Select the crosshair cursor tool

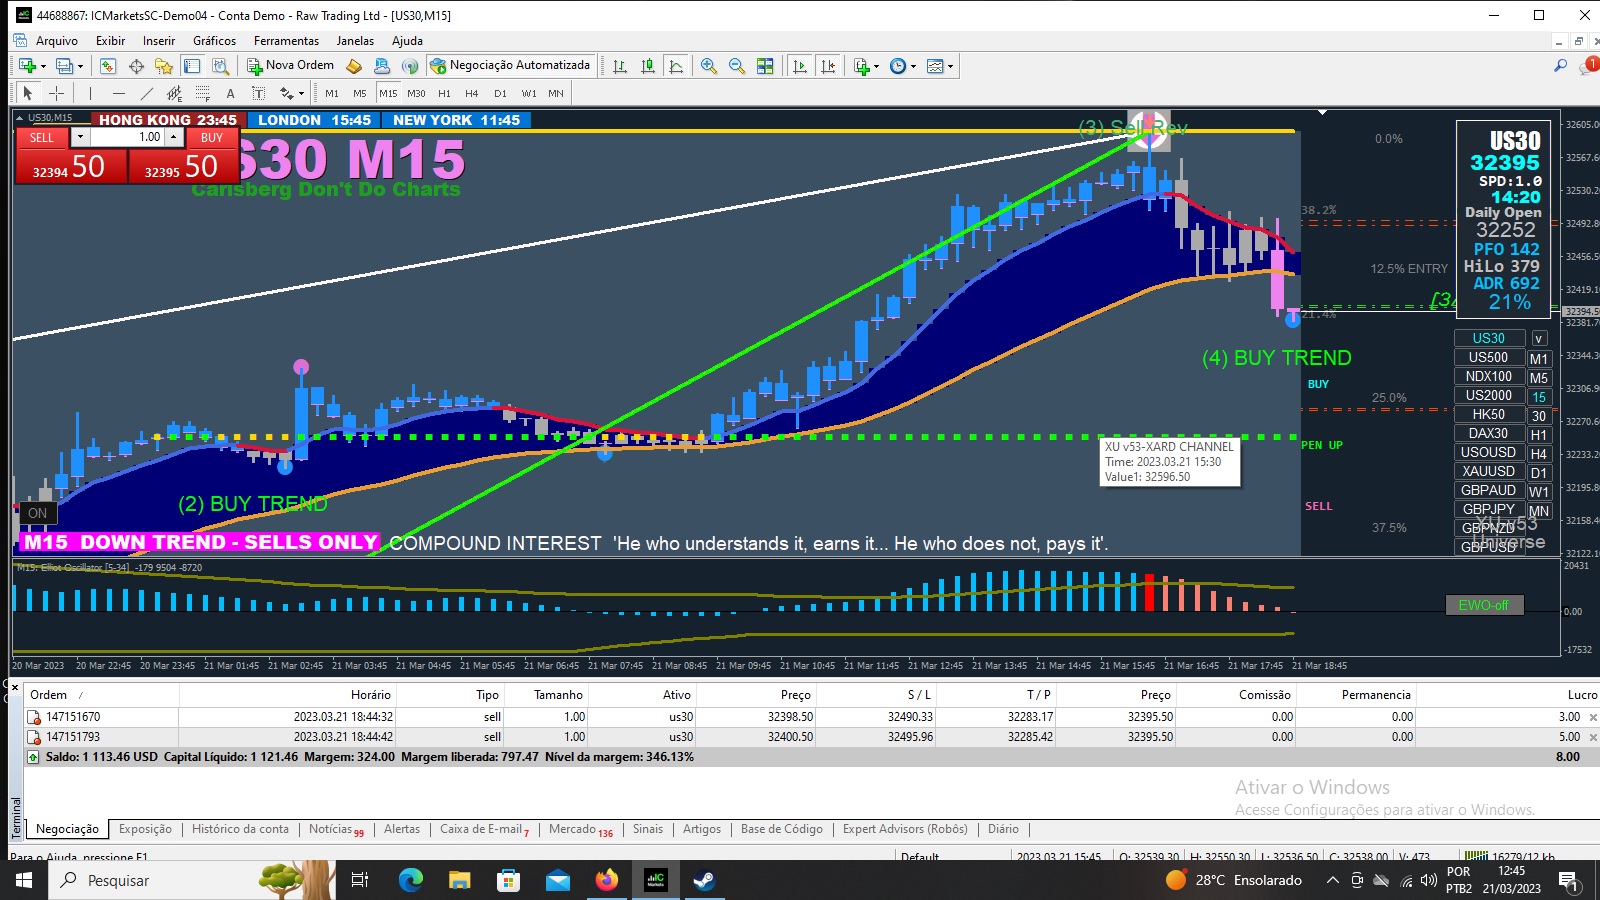pyautogui.click(x=57, y=93)
